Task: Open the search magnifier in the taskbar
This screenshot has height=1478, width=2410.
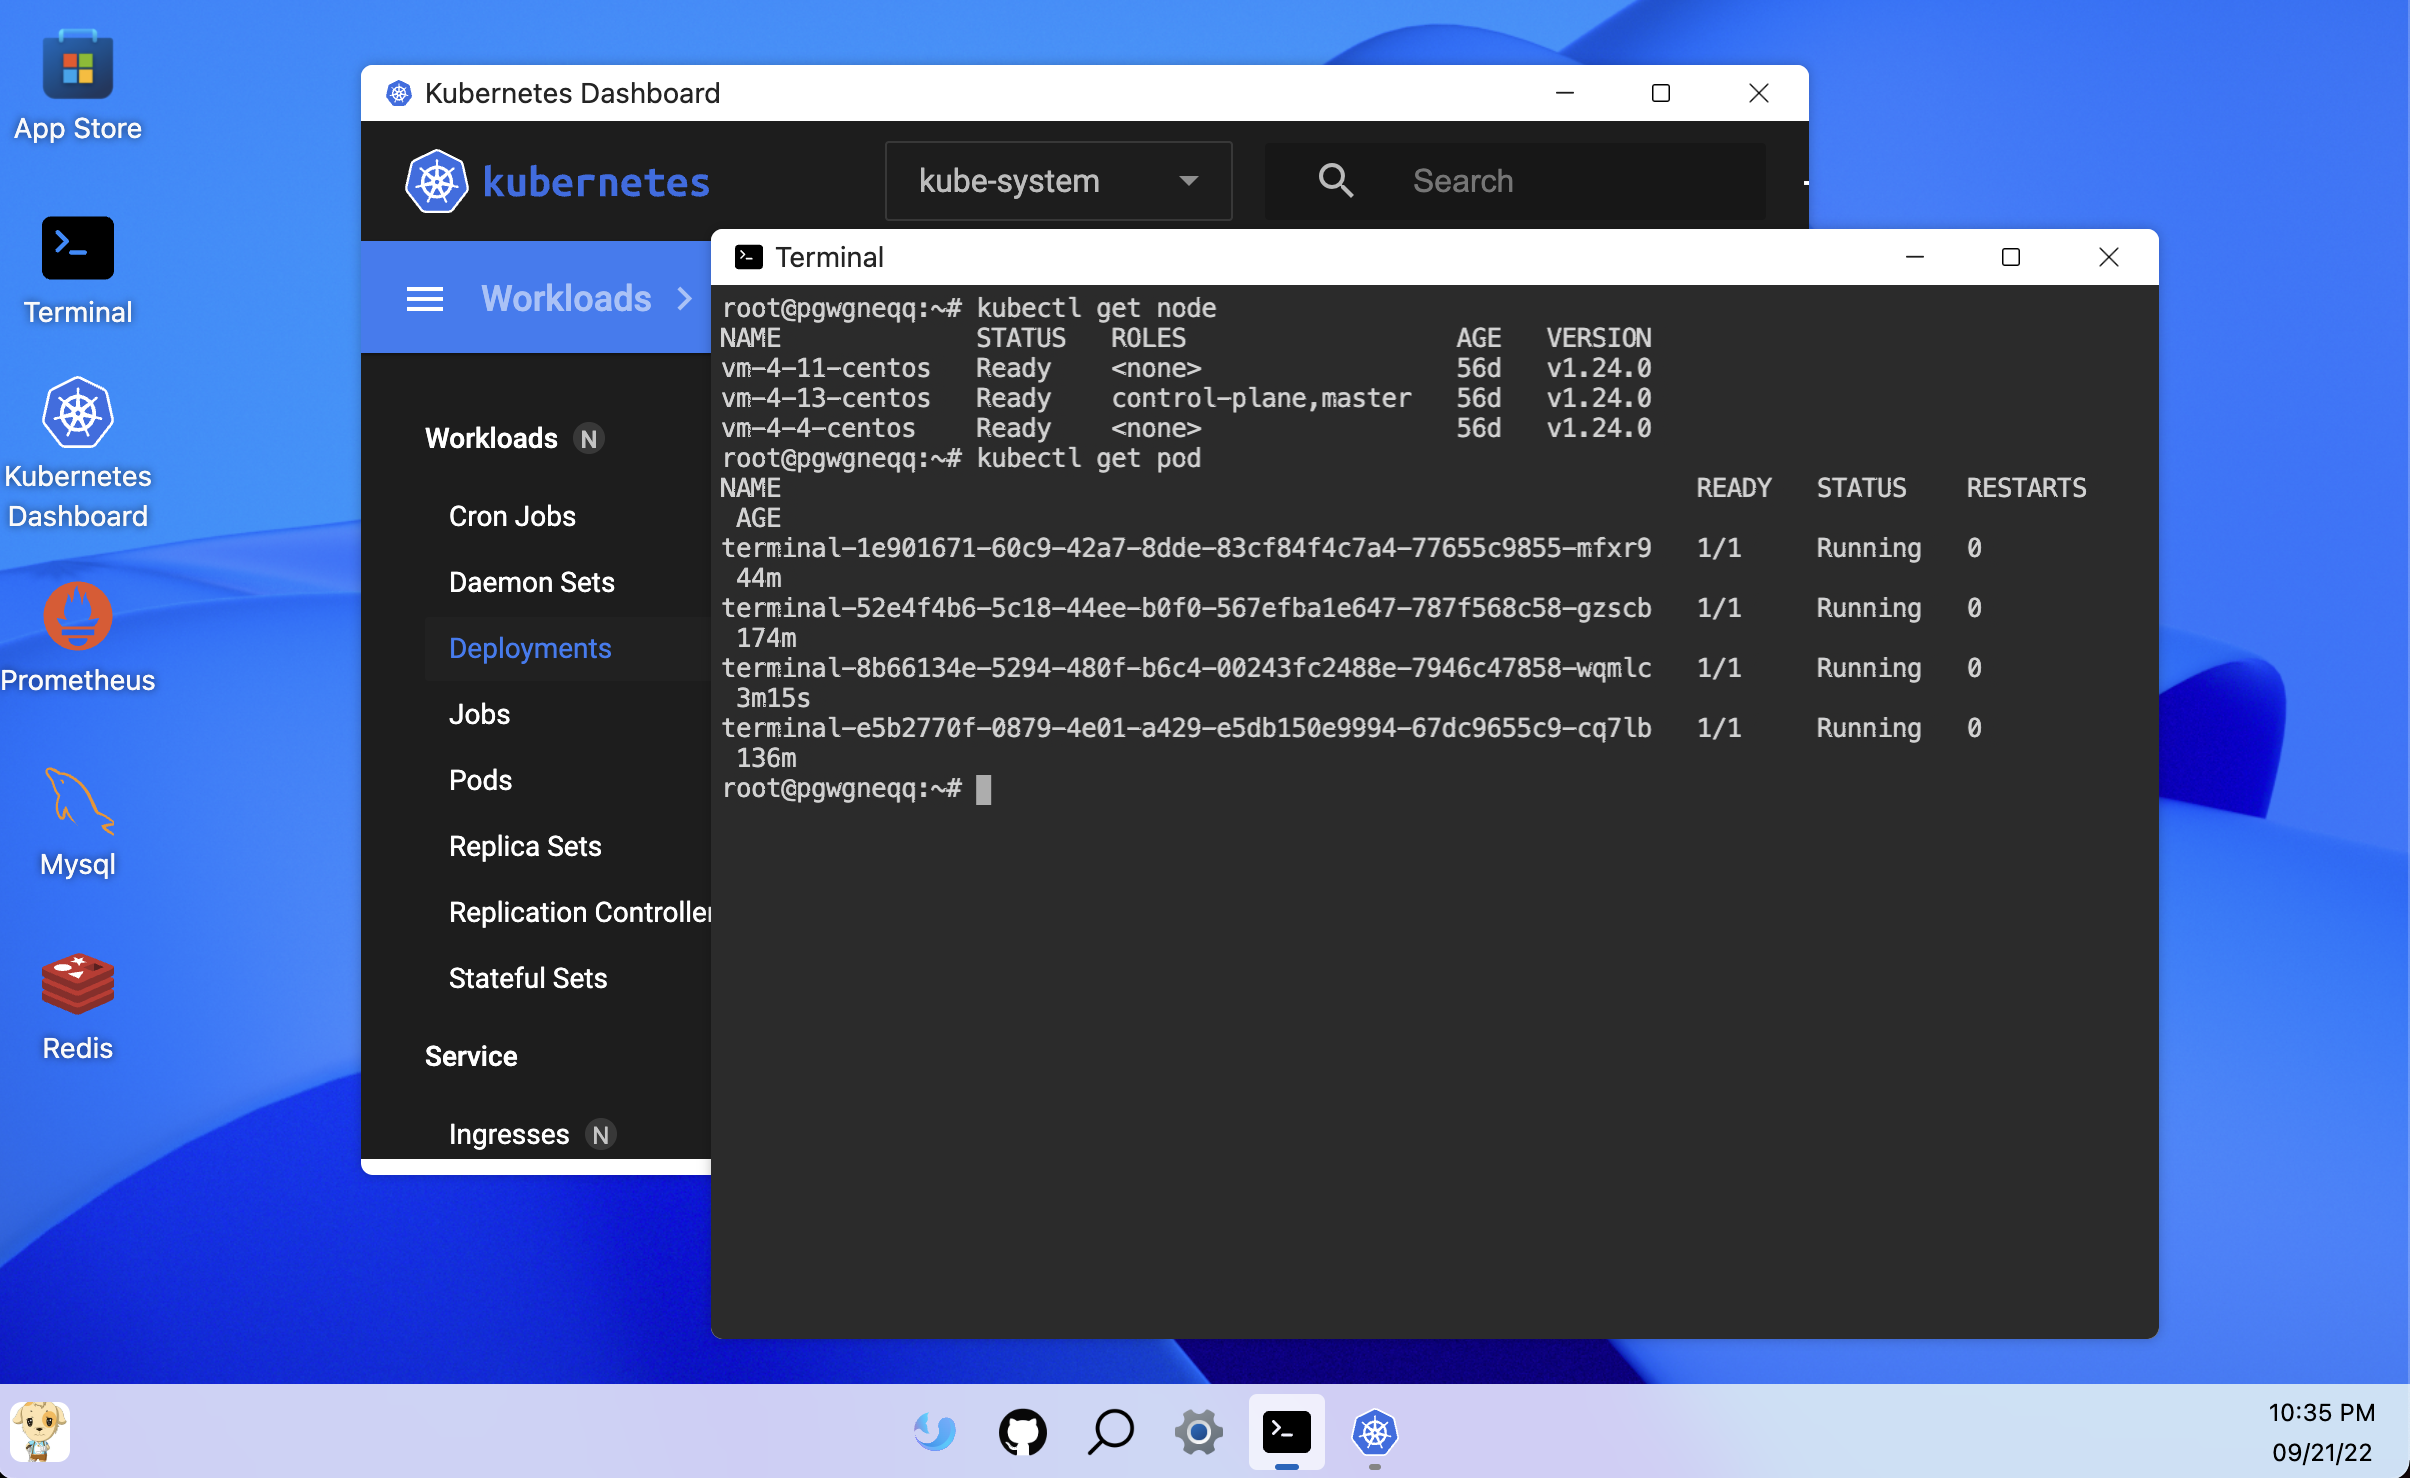Action: click(x=1110, y=1432)
